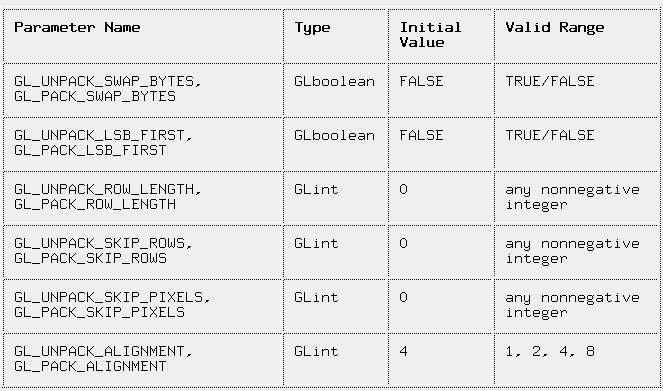Click FALSE initial value for SWAP_BYTES
663x391 pixels.
point(421,81)
